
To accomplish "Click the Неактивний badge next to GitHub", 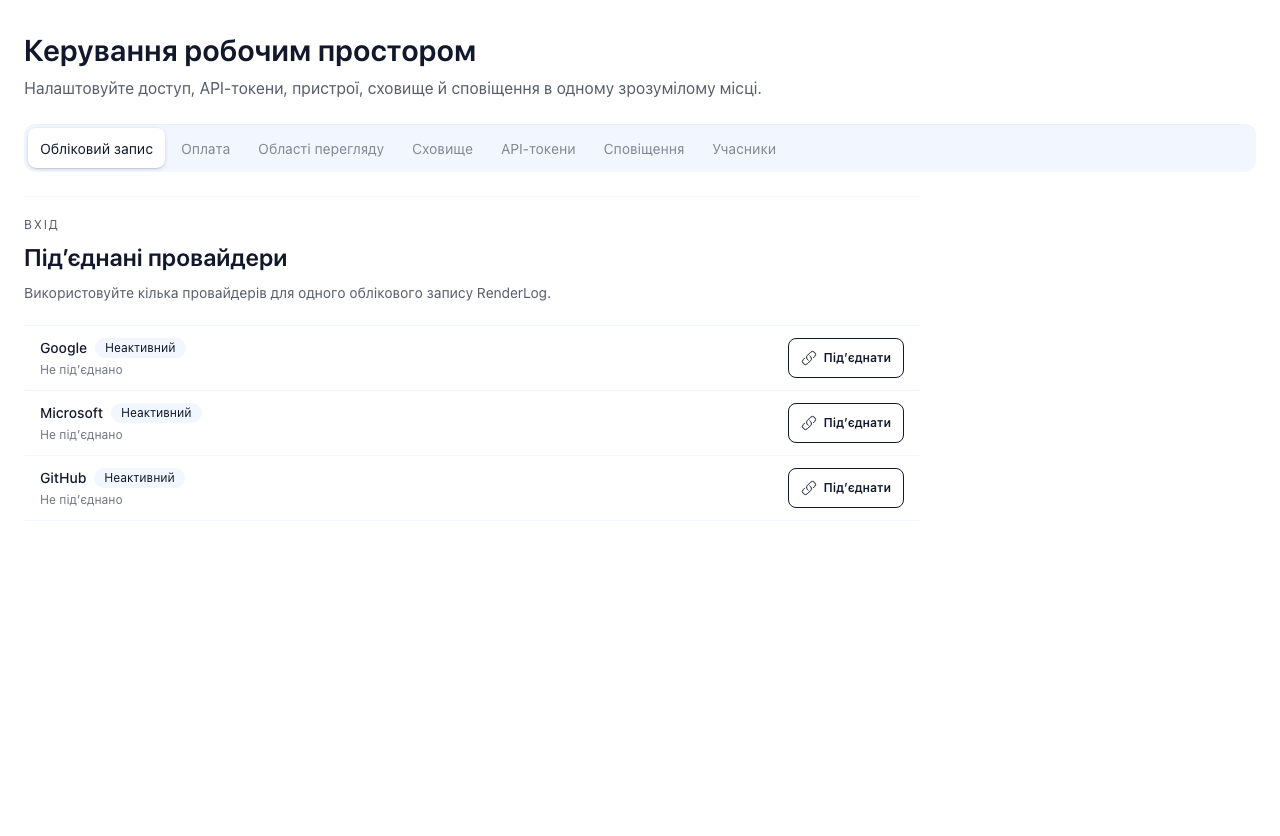I will [x=139, y=478].
